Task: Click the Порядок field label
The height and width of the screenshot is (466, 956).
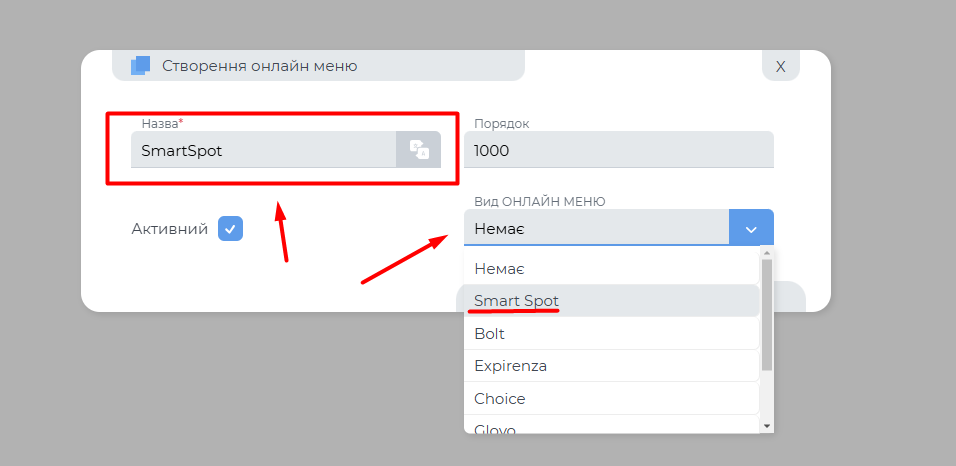Action: pyautogui.click(x=501, y=123)
